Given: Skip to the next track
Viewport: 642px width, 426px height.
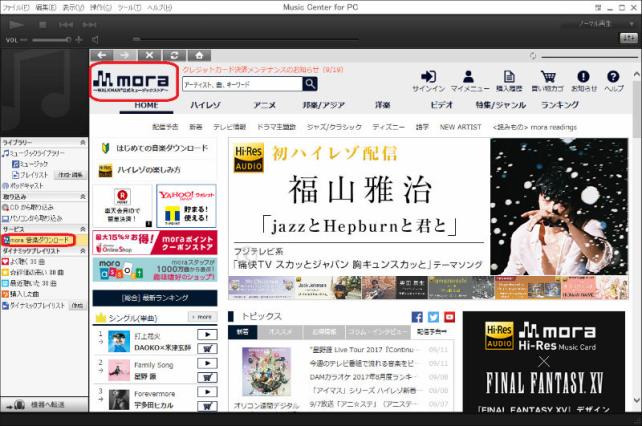Looking at the screenshot, I should pyautogui.click(x=89, y=25).
